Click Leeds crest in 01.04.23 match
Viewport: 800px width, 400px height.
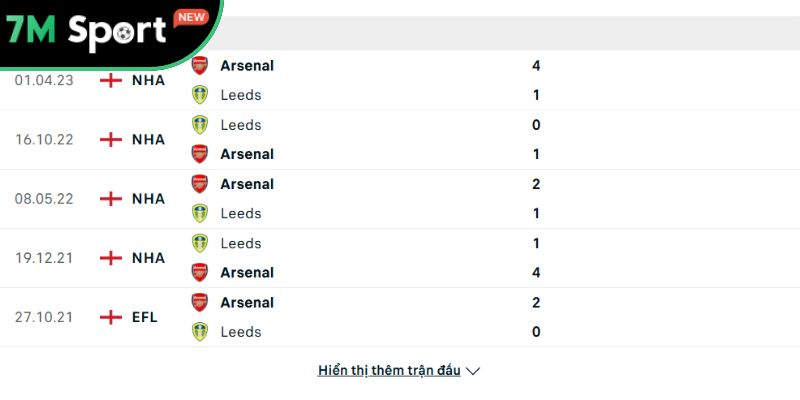(200, 95)
